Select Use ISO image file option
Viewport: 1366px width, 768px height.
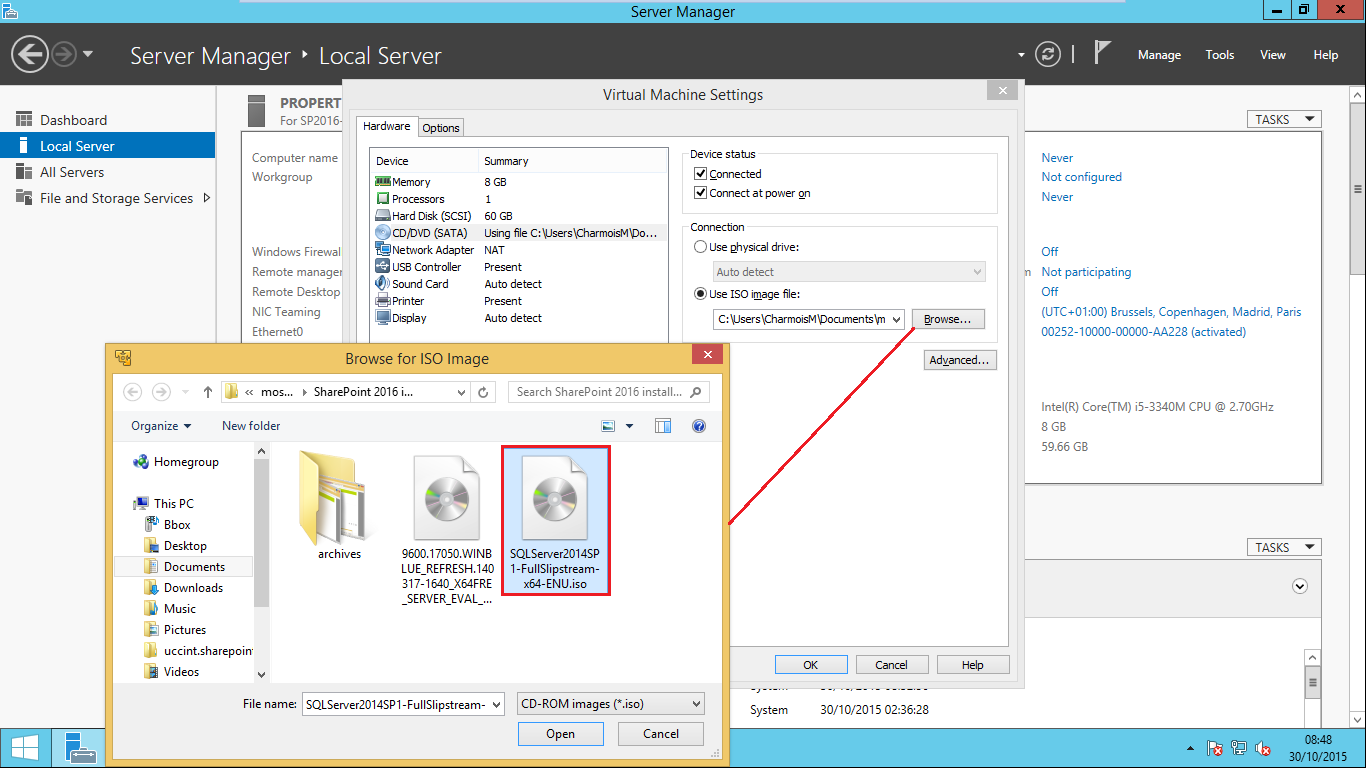click(701, 294)
